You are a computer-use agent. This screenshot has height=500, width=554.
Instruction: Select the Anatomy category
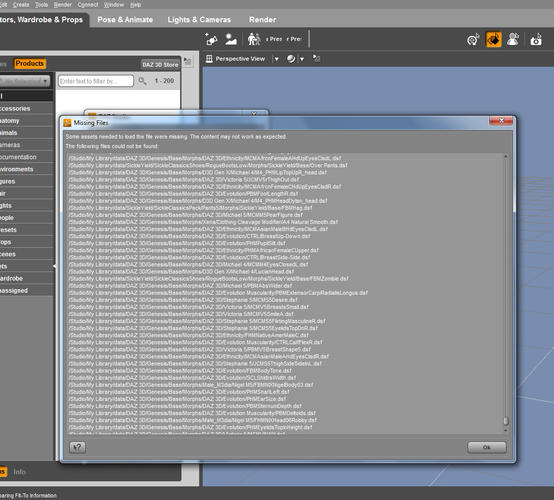coord(26,121)
